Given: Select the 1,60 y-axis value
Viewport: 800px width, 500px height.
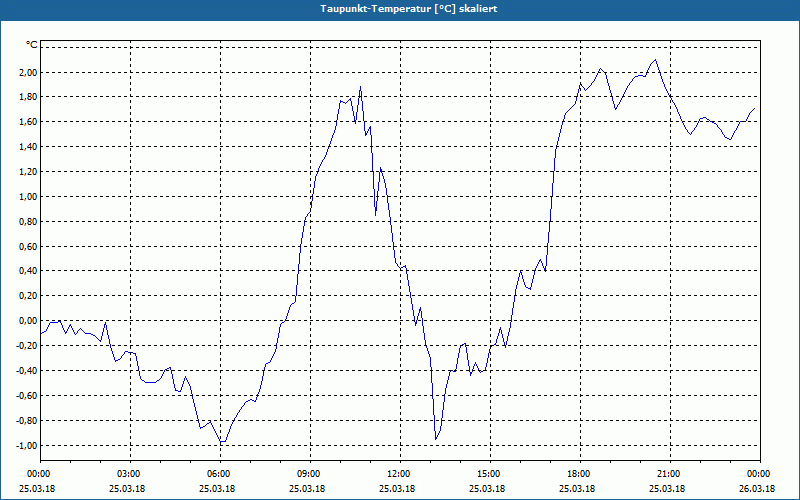Looking at the screenshot, I should [29, 122].
